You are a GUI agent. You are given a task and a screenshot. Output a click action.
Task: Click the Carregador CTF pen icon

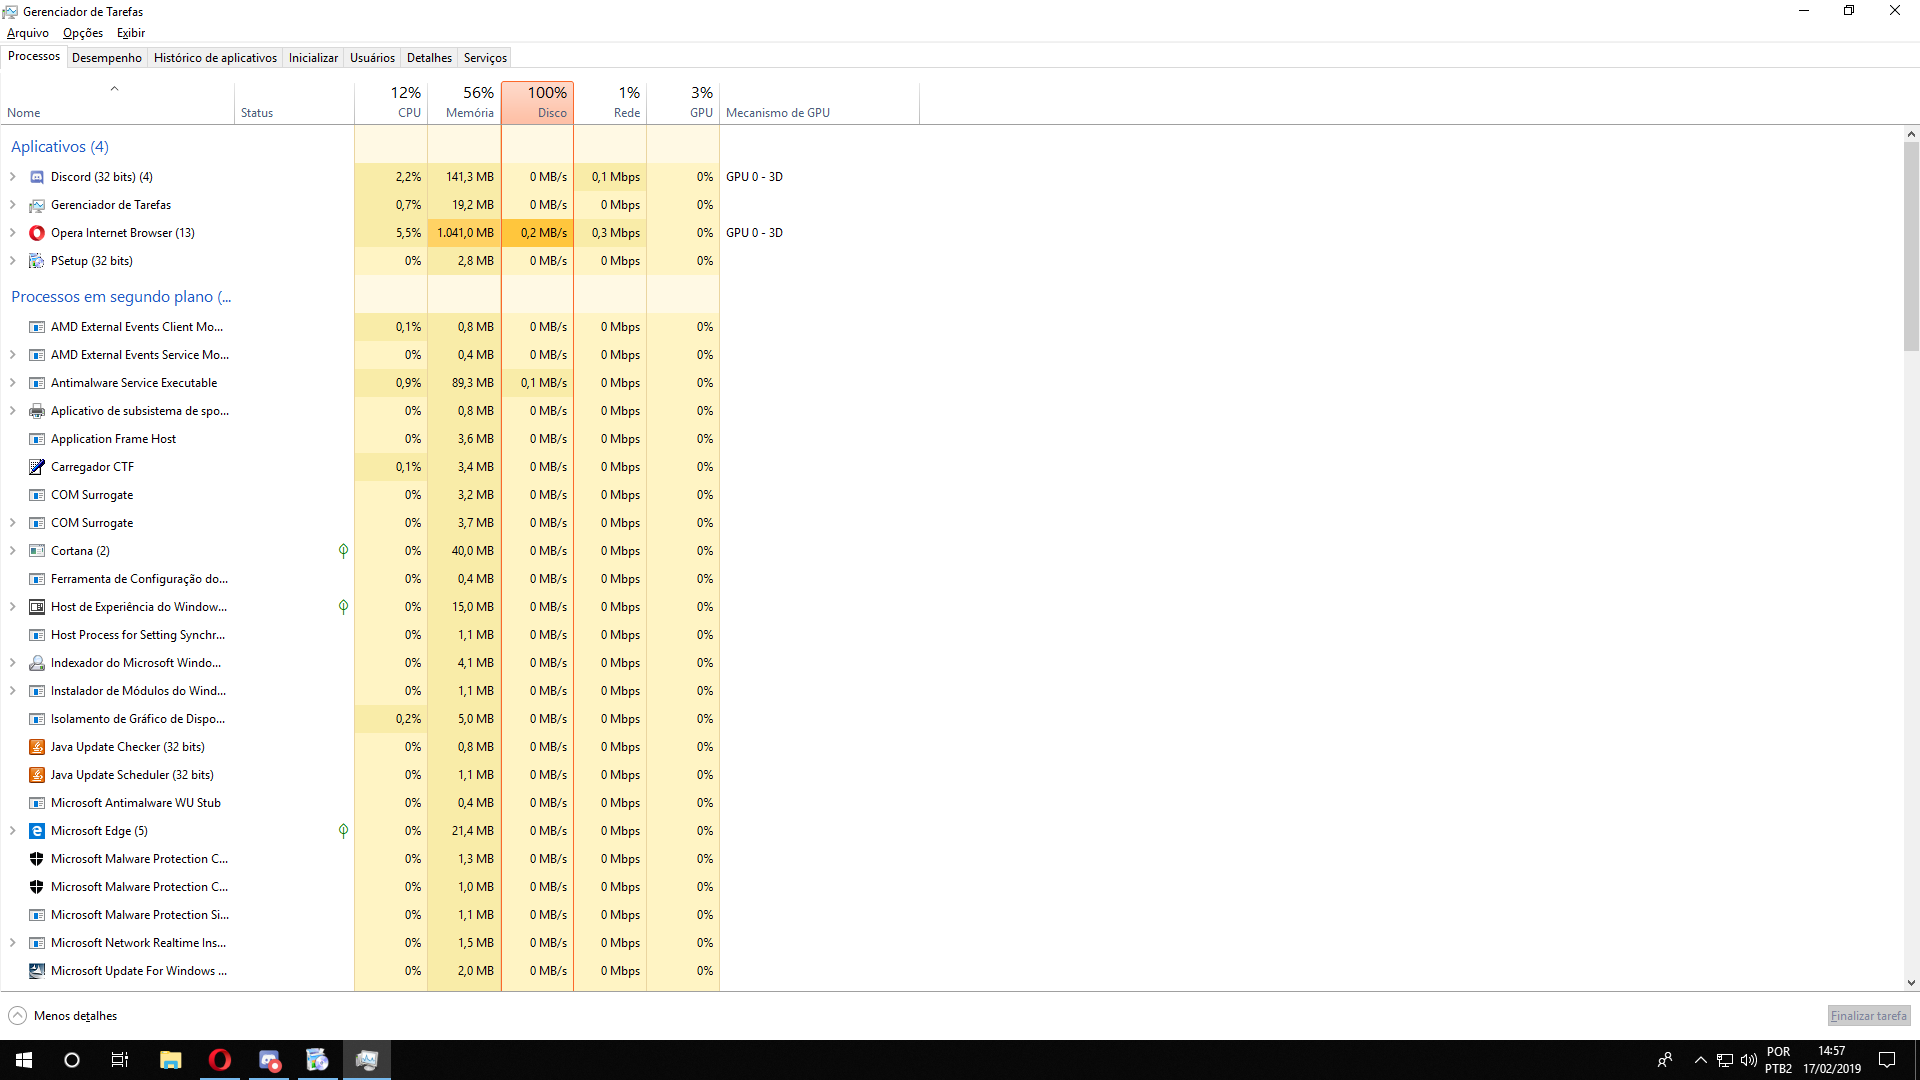click(37, 467)
